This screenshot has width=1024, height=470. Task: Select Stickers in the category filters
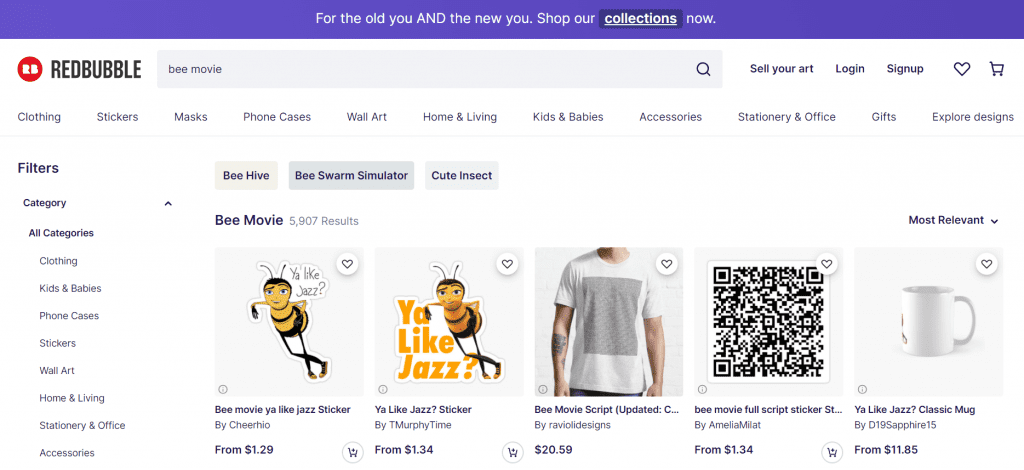[58, 343]
